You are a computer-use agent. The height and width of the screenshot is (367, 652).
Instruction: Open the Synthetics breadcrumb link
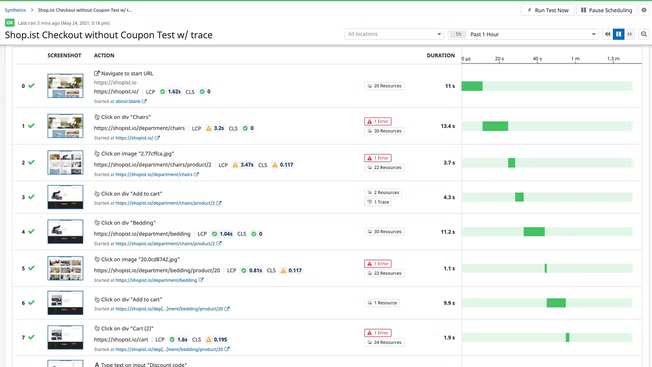(15, 10)
